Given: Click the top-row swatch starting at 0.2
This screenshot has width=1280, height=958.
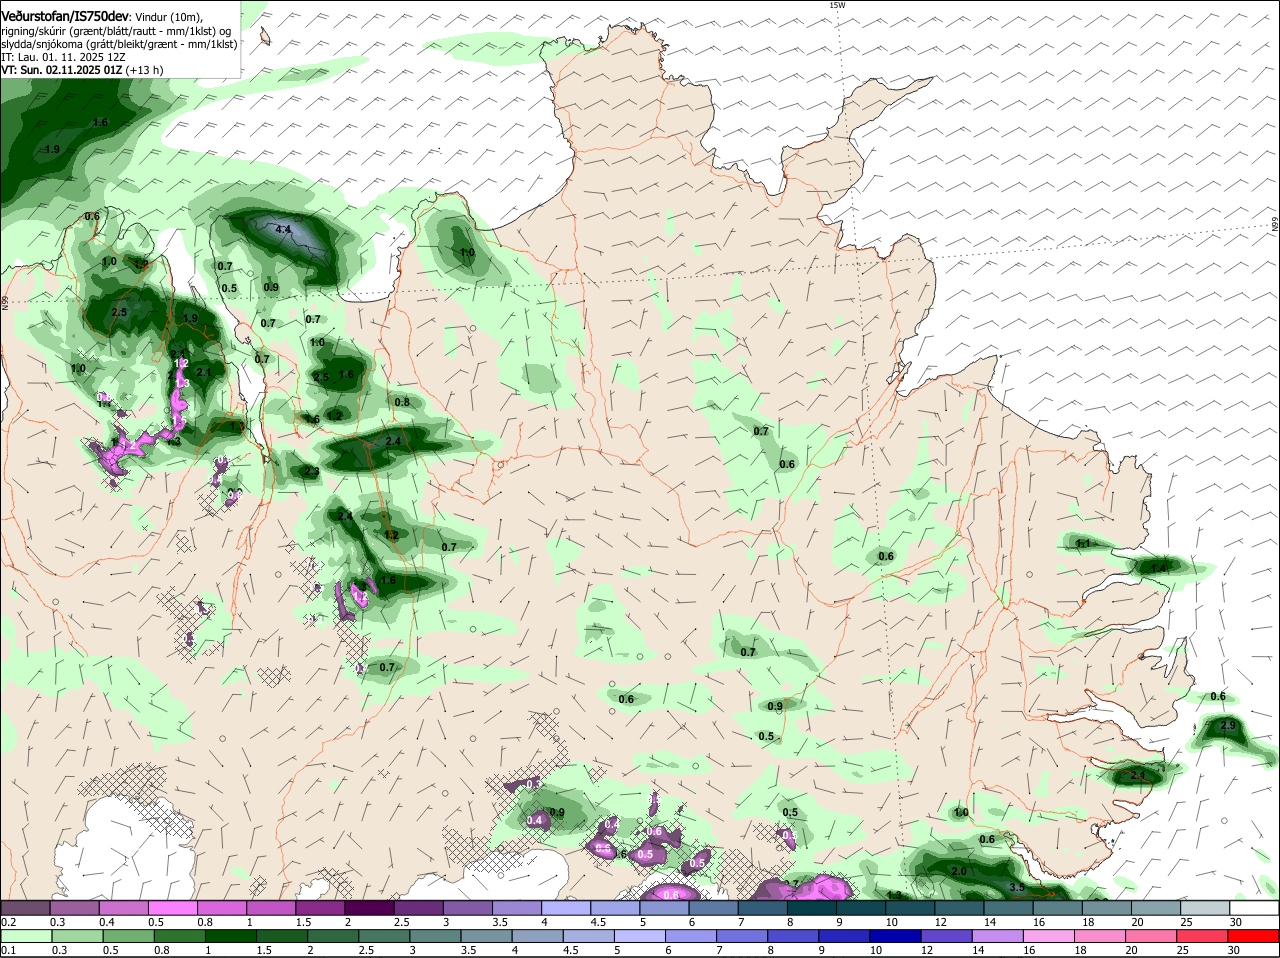Looking at the screenshot, I should pyautogui.click(x=25, y=908).
